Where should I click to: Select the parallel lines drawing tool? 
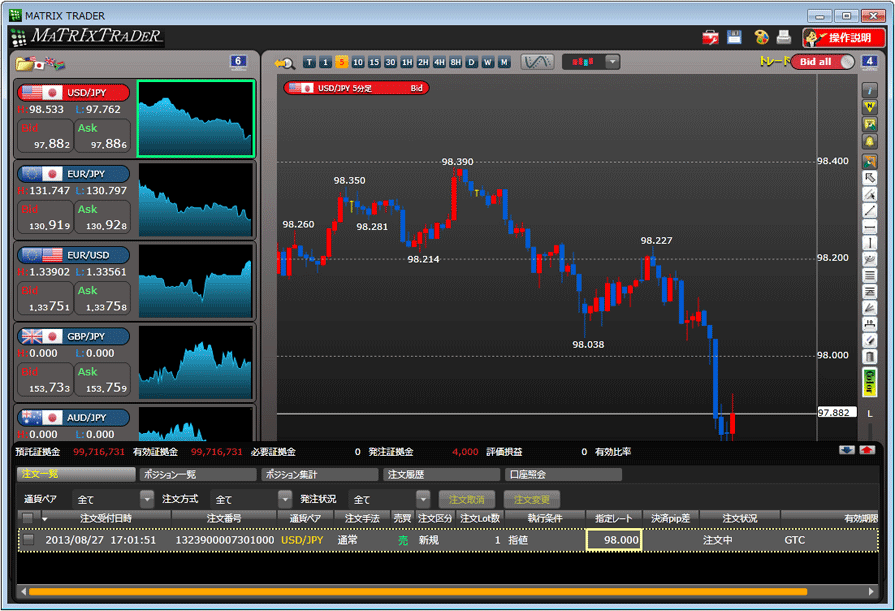(869, 276)
